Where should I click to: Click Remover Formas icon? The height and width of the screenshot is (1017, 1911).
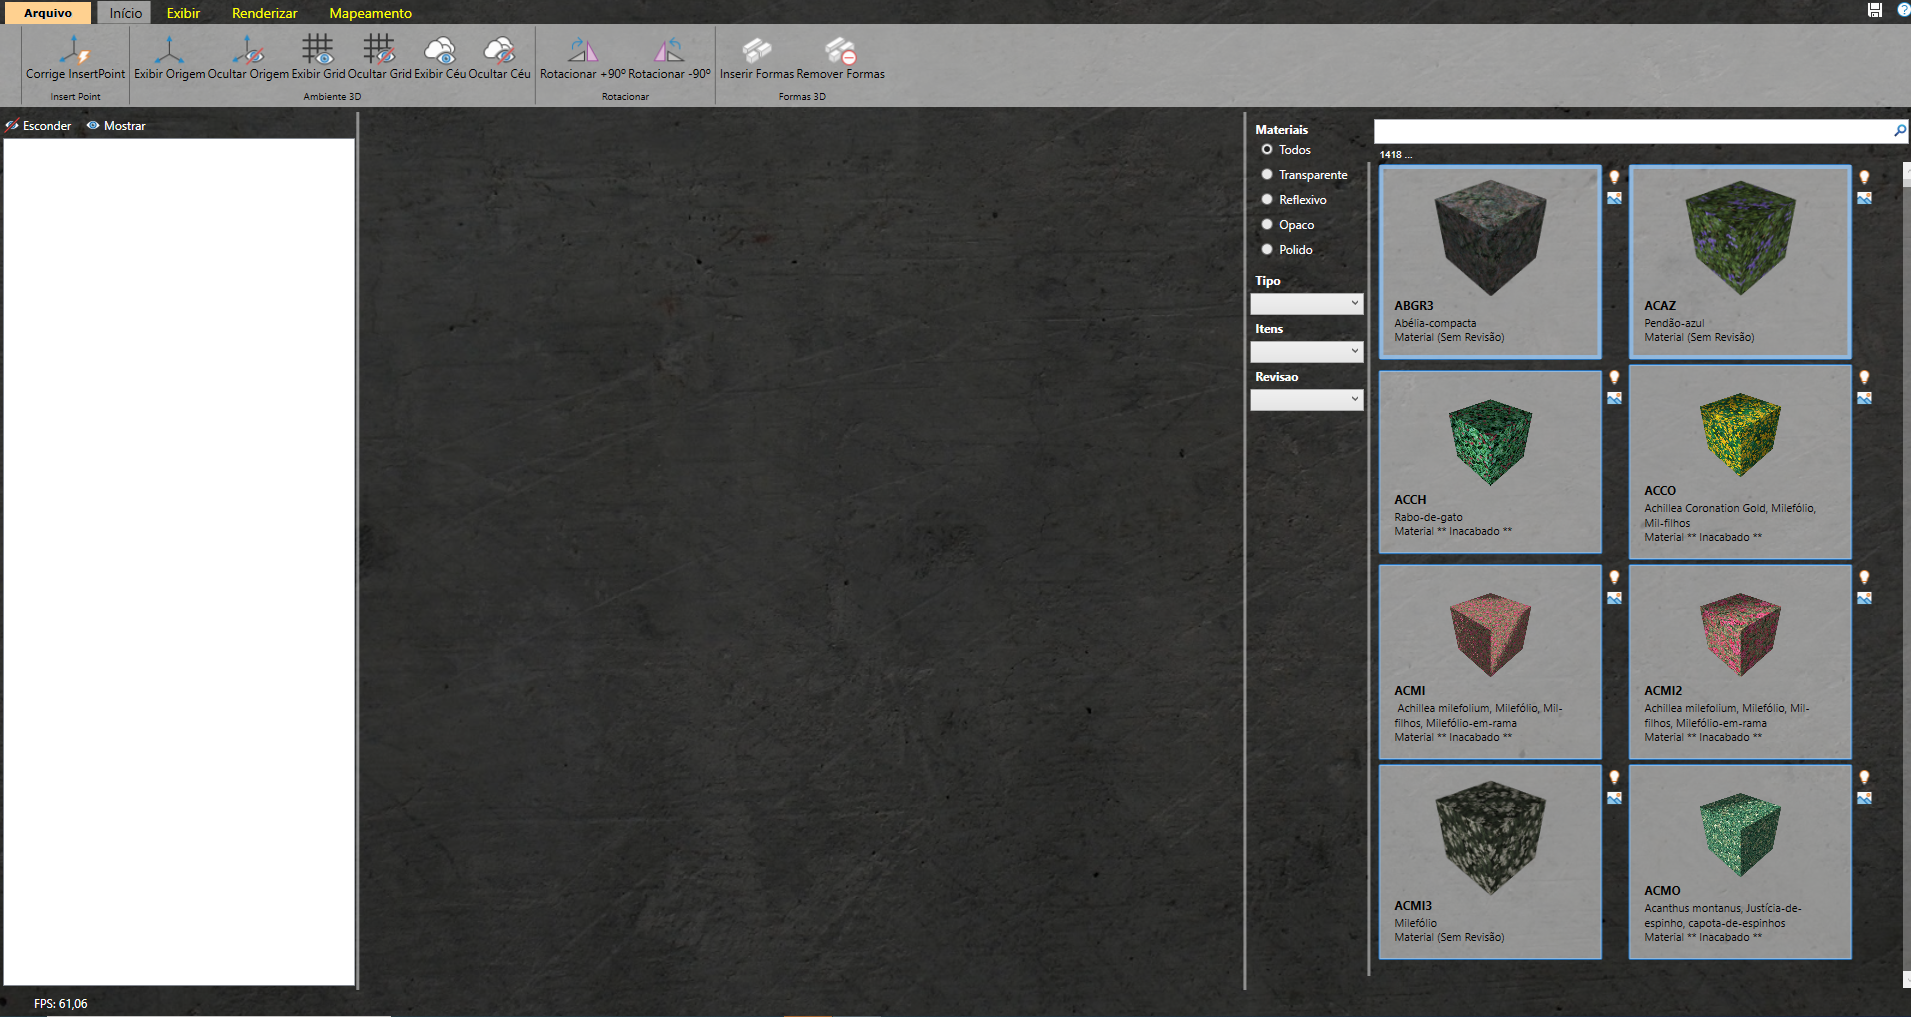840,58
